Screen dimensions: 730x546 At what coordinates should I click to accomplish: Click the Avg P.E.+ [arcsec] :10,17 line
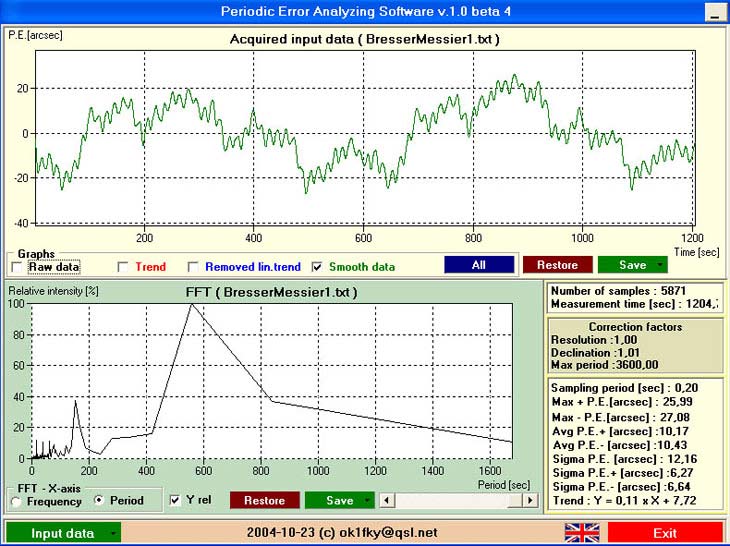tap(620, 431)
